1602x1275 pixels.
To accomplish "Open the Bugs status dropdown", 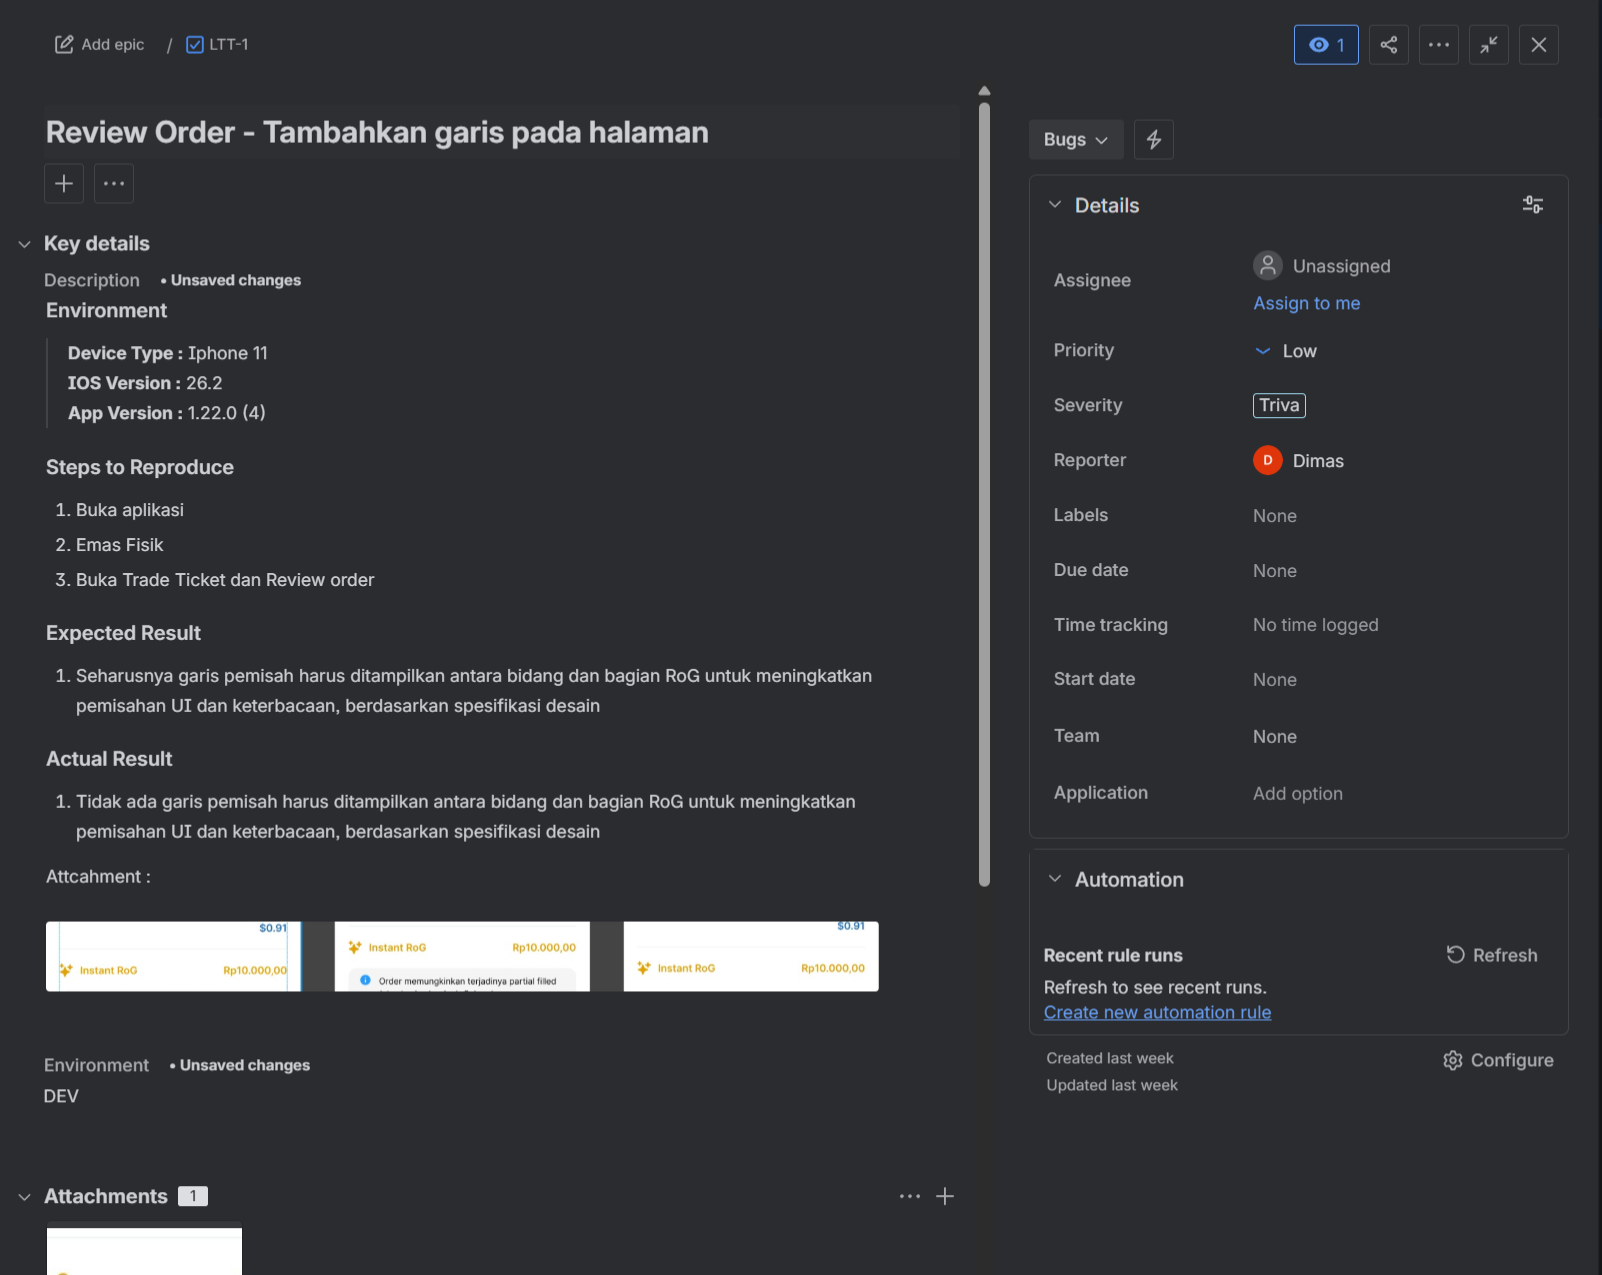I will (x=1076, y=139).
